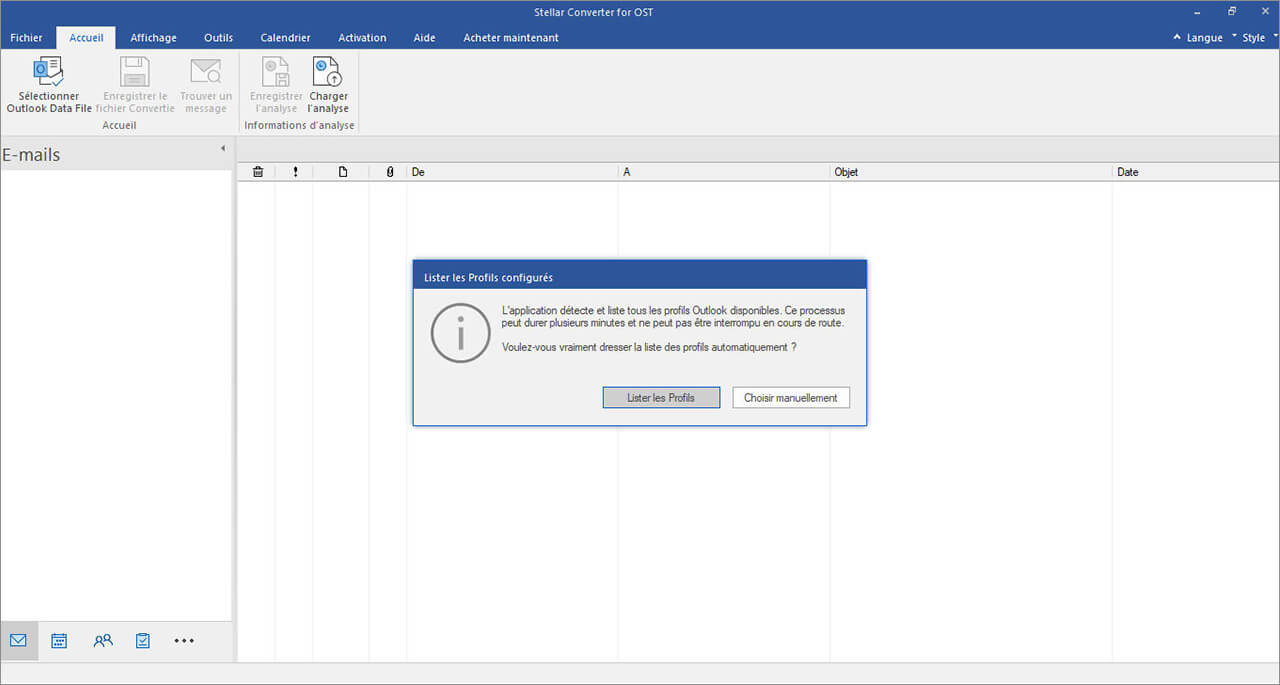This screenshot has width=1280, height=685.
Task: Show more navigation options ellipsis
Action: click(184, 641)
